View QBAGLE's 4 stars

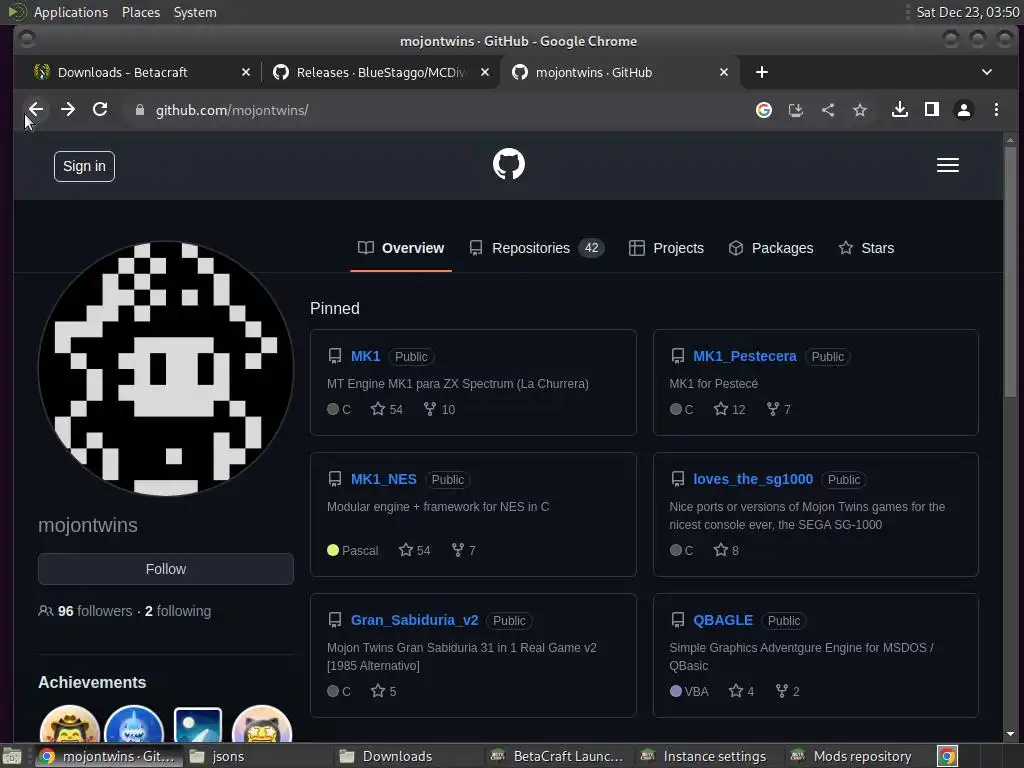tap(741, 692)
